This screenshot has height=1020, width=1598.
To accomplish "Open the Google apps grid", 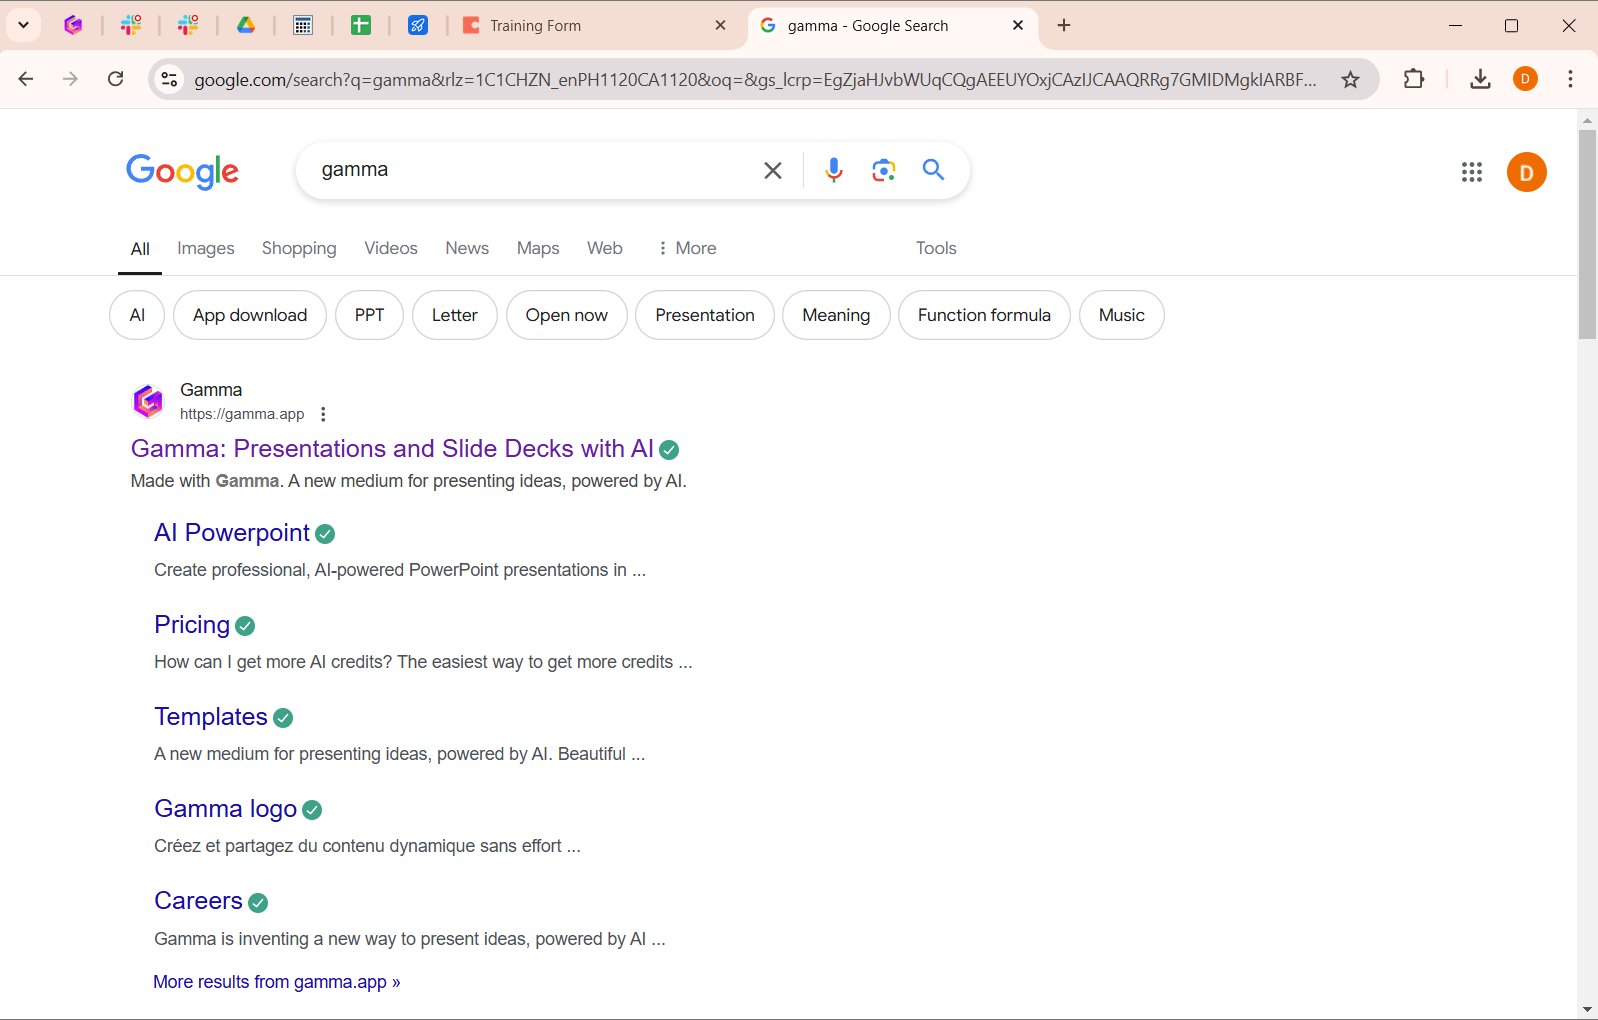I will (x=1471, y=172).
